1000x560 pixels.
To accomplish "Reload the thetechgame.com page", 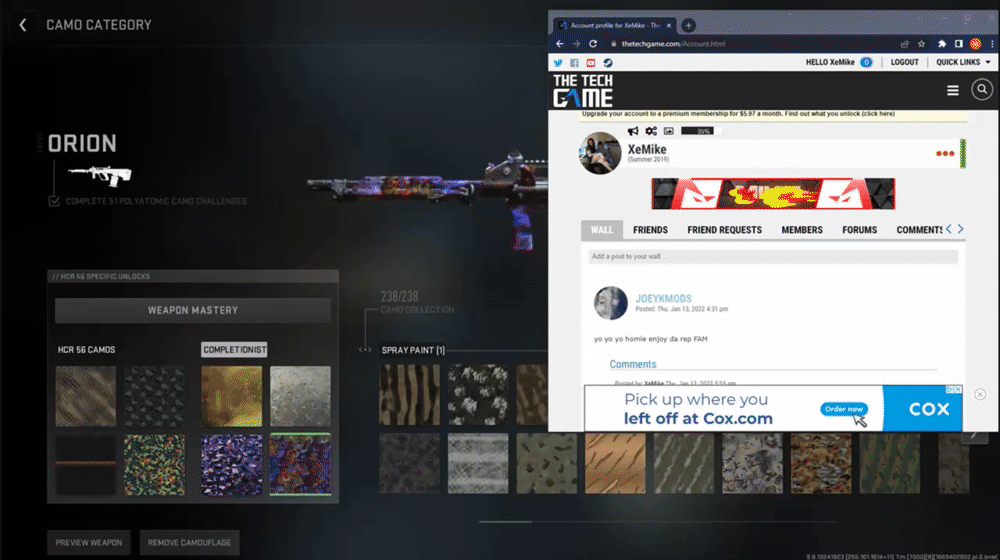I will tap(593, 44).
